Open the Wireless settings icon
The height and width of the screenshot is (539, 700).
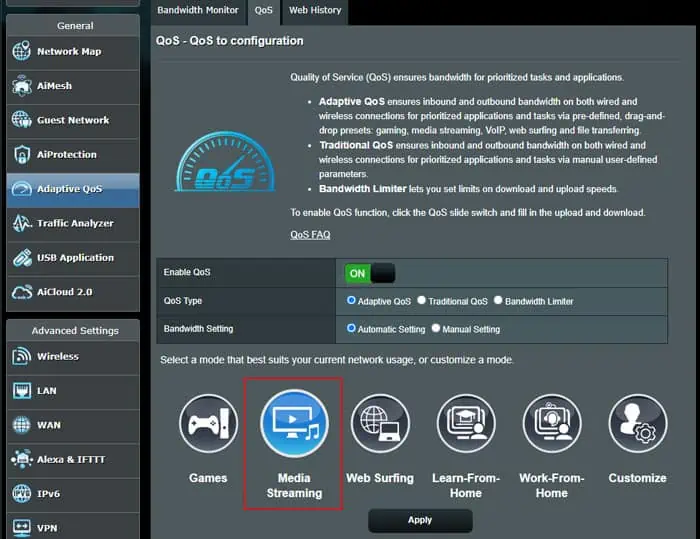[21, 356]
